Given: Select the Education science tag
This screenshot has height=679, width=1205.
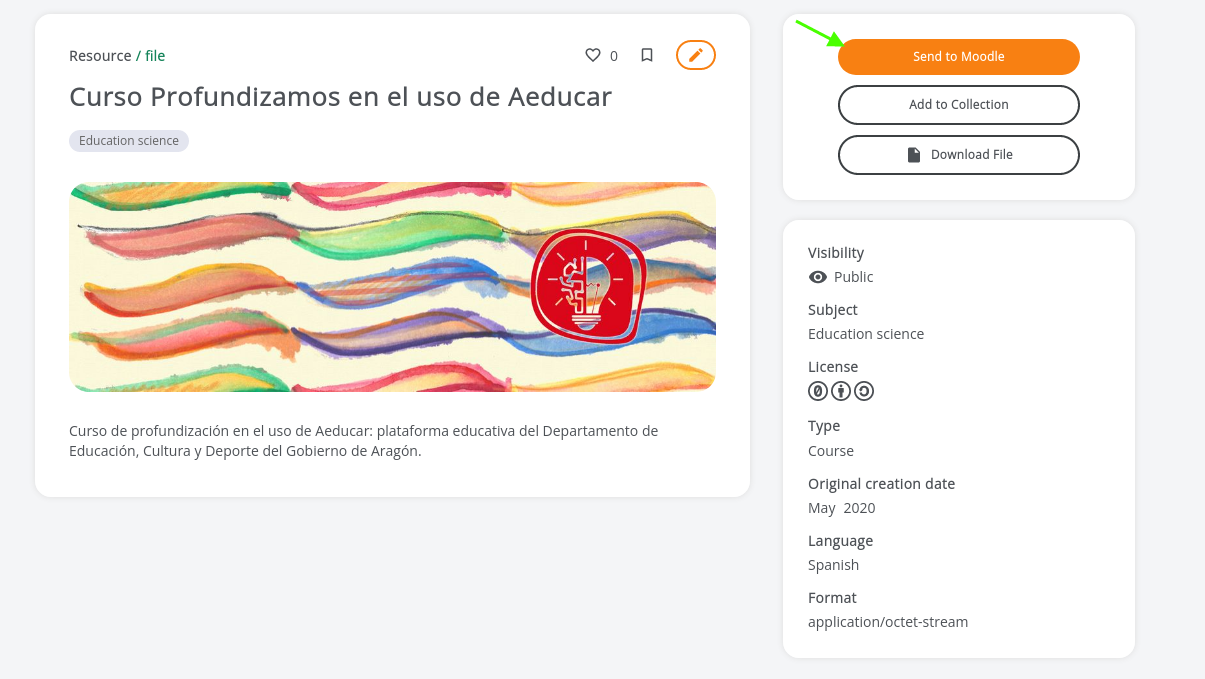Looking at the screenshot, I should click(x=129, y=141).
